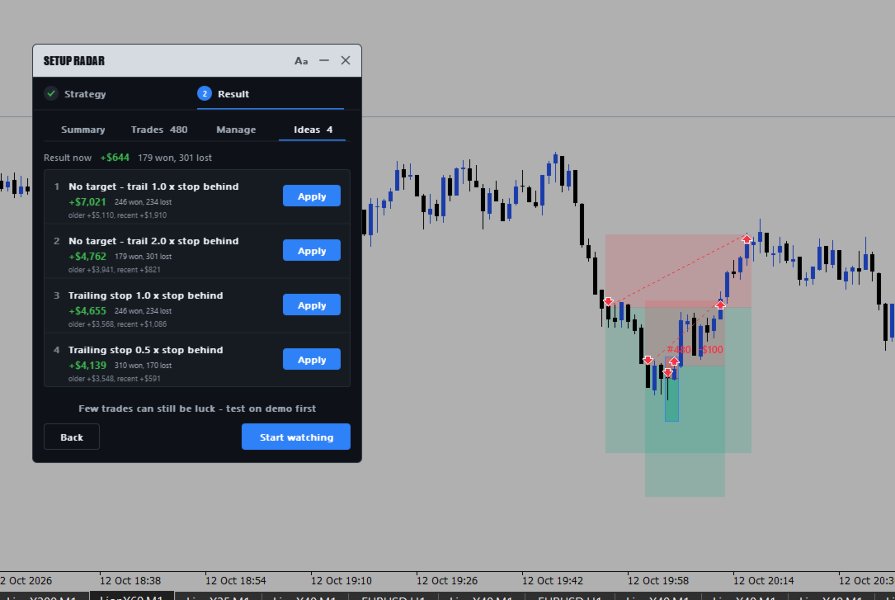The width and height of the screenshot is (895, 600).
Task: Apply Trailing stop 1.0 x idea
Action: tap(312, 305)
